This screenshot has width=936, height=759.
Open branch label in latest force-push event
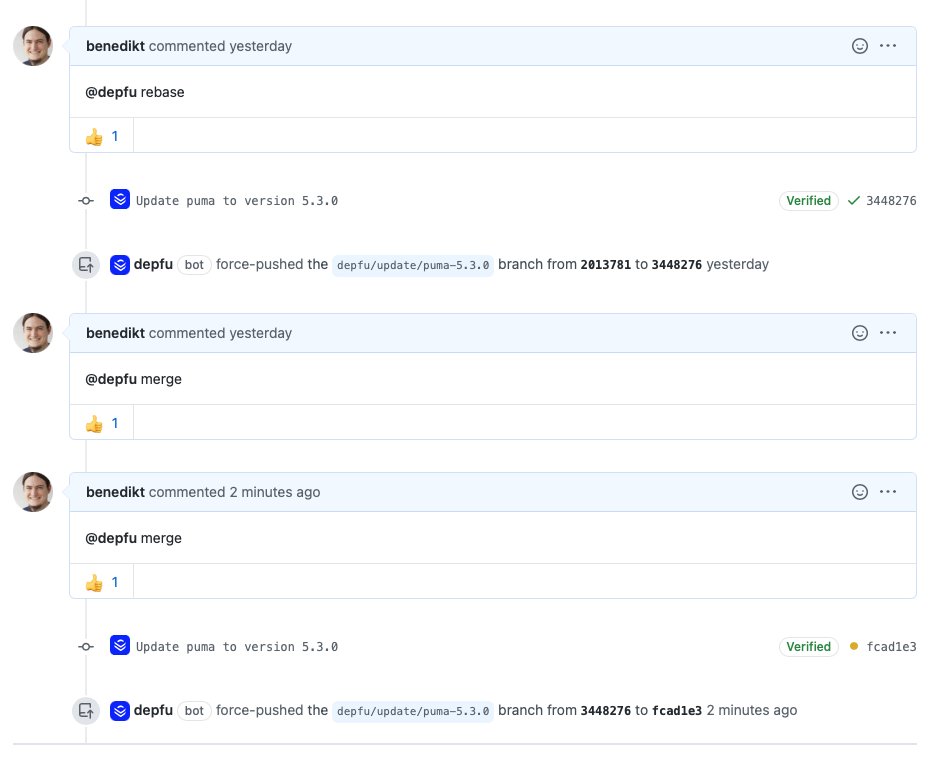pyautogui.click(x=412, y=711)
